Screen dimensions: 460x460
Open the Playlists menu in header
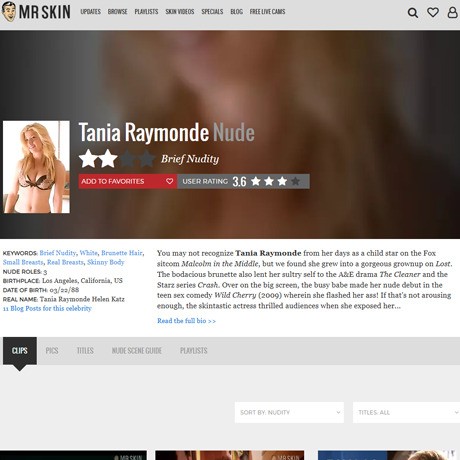click(x=146, y=12)
